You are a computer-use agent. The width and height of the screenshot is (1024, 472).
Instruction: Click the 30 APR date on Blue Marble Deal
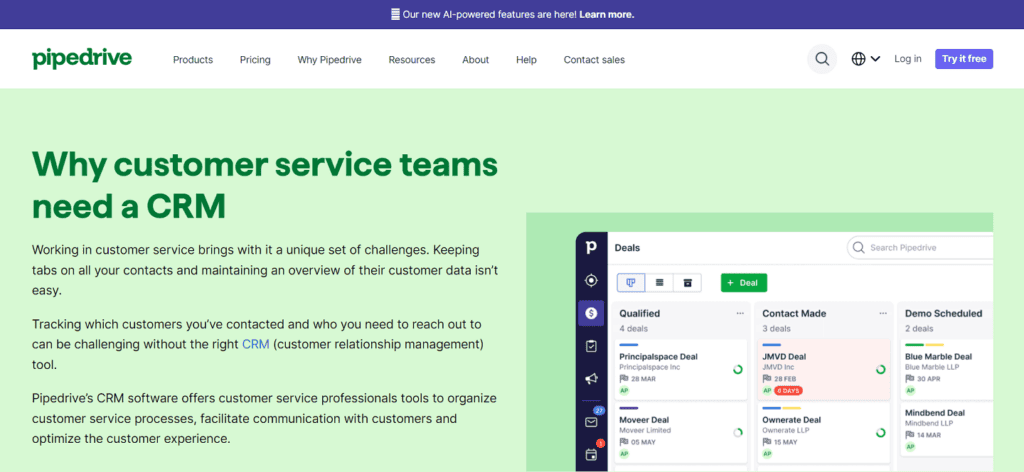[x=929, y=379]
